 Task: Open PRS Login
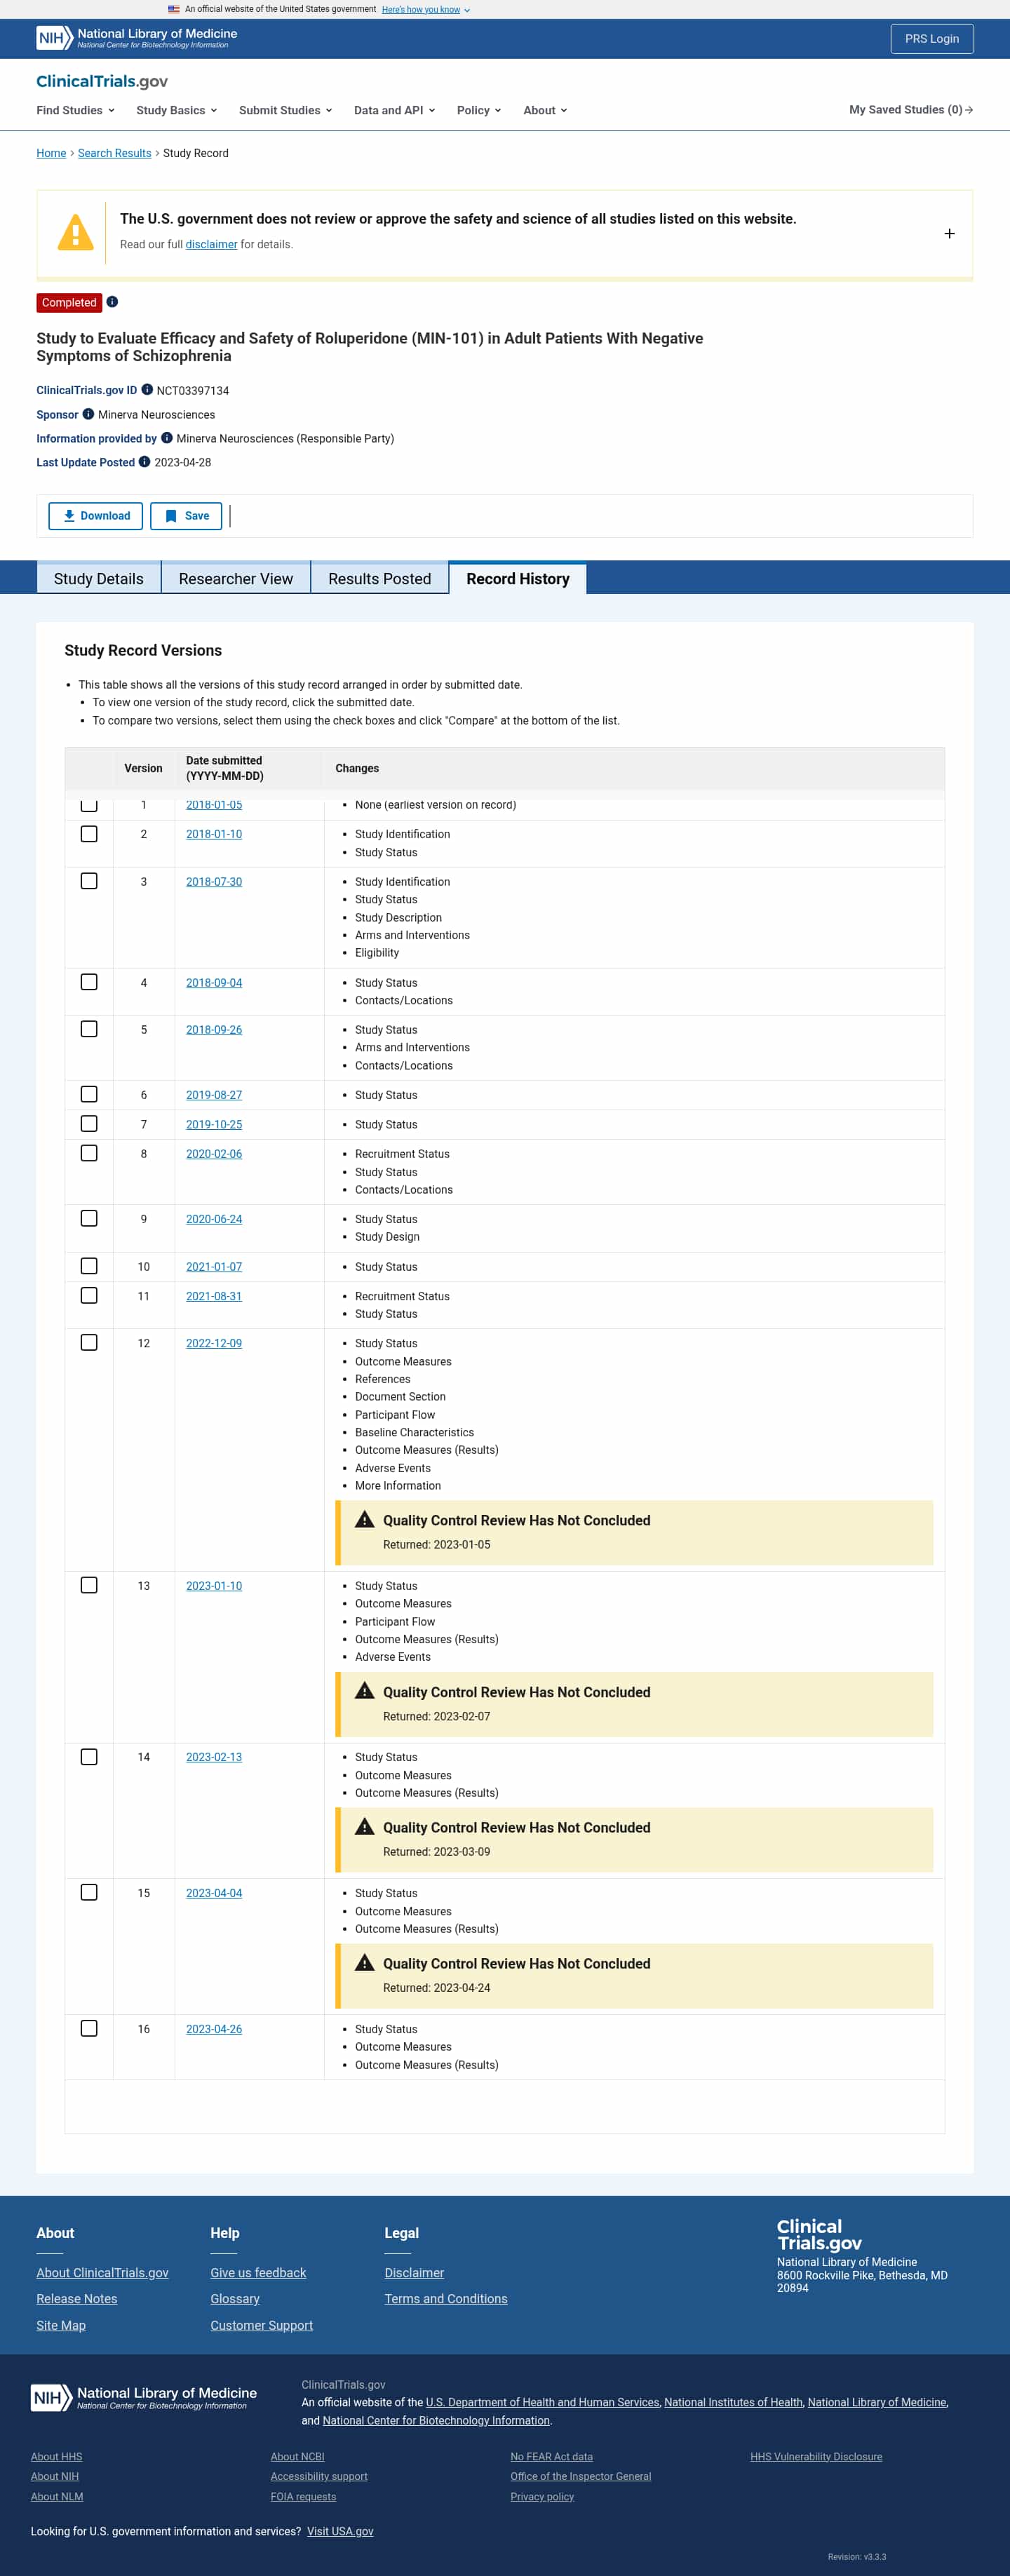point(931,39)
